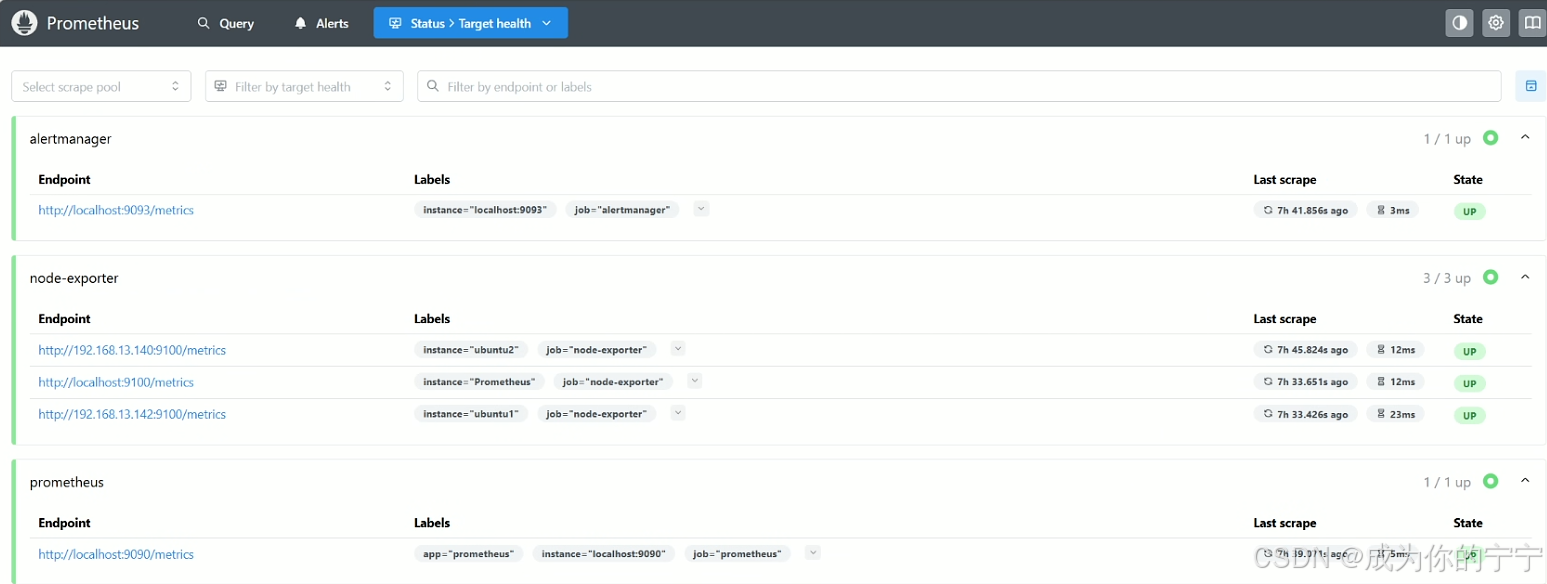
Task: Click the prometheus pool green health ring icon
Action: click(x=1490, y=481)
